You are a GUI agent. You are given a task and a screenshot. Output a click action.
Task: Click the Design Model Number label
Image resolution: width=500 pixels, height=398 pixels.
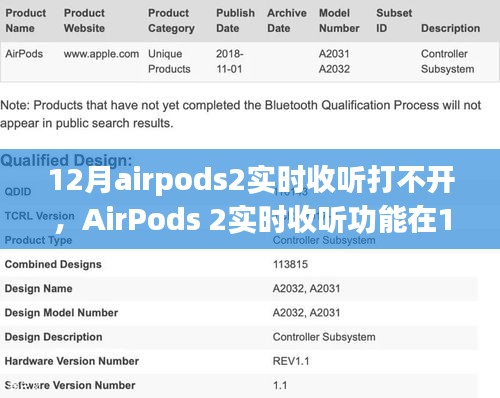pyautogui.click(x=61, y=313)
